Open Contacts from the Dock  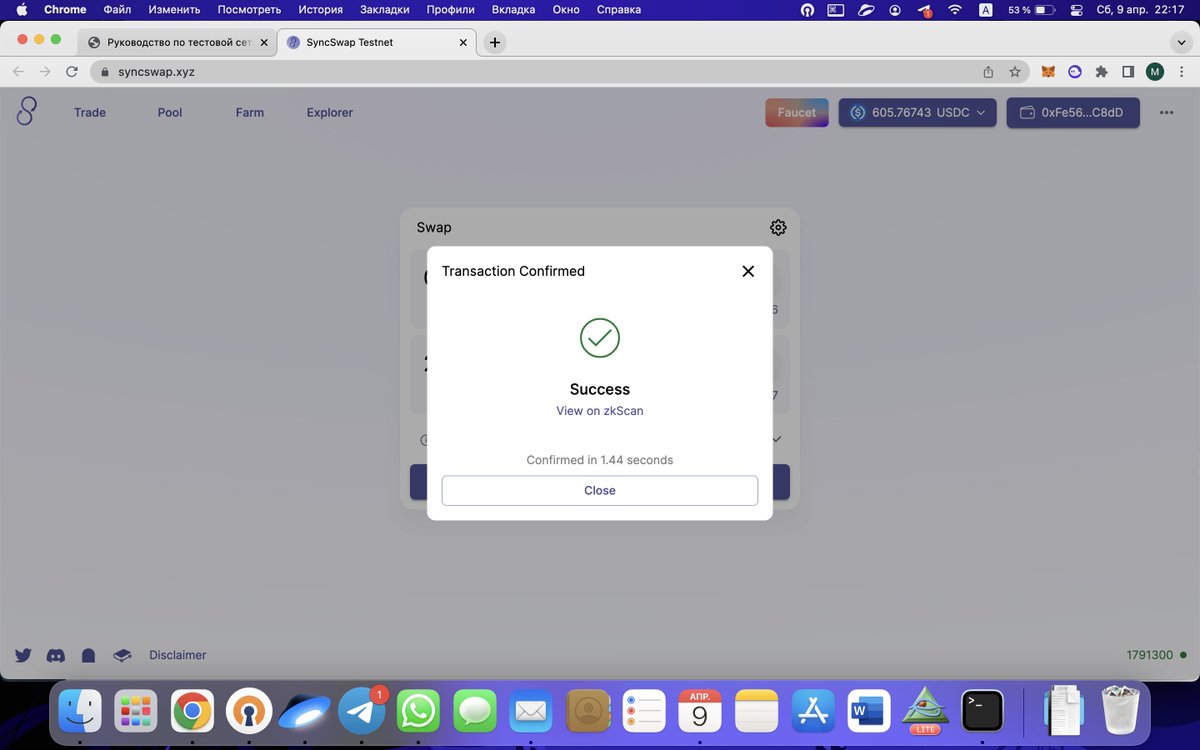click(588, 712)
